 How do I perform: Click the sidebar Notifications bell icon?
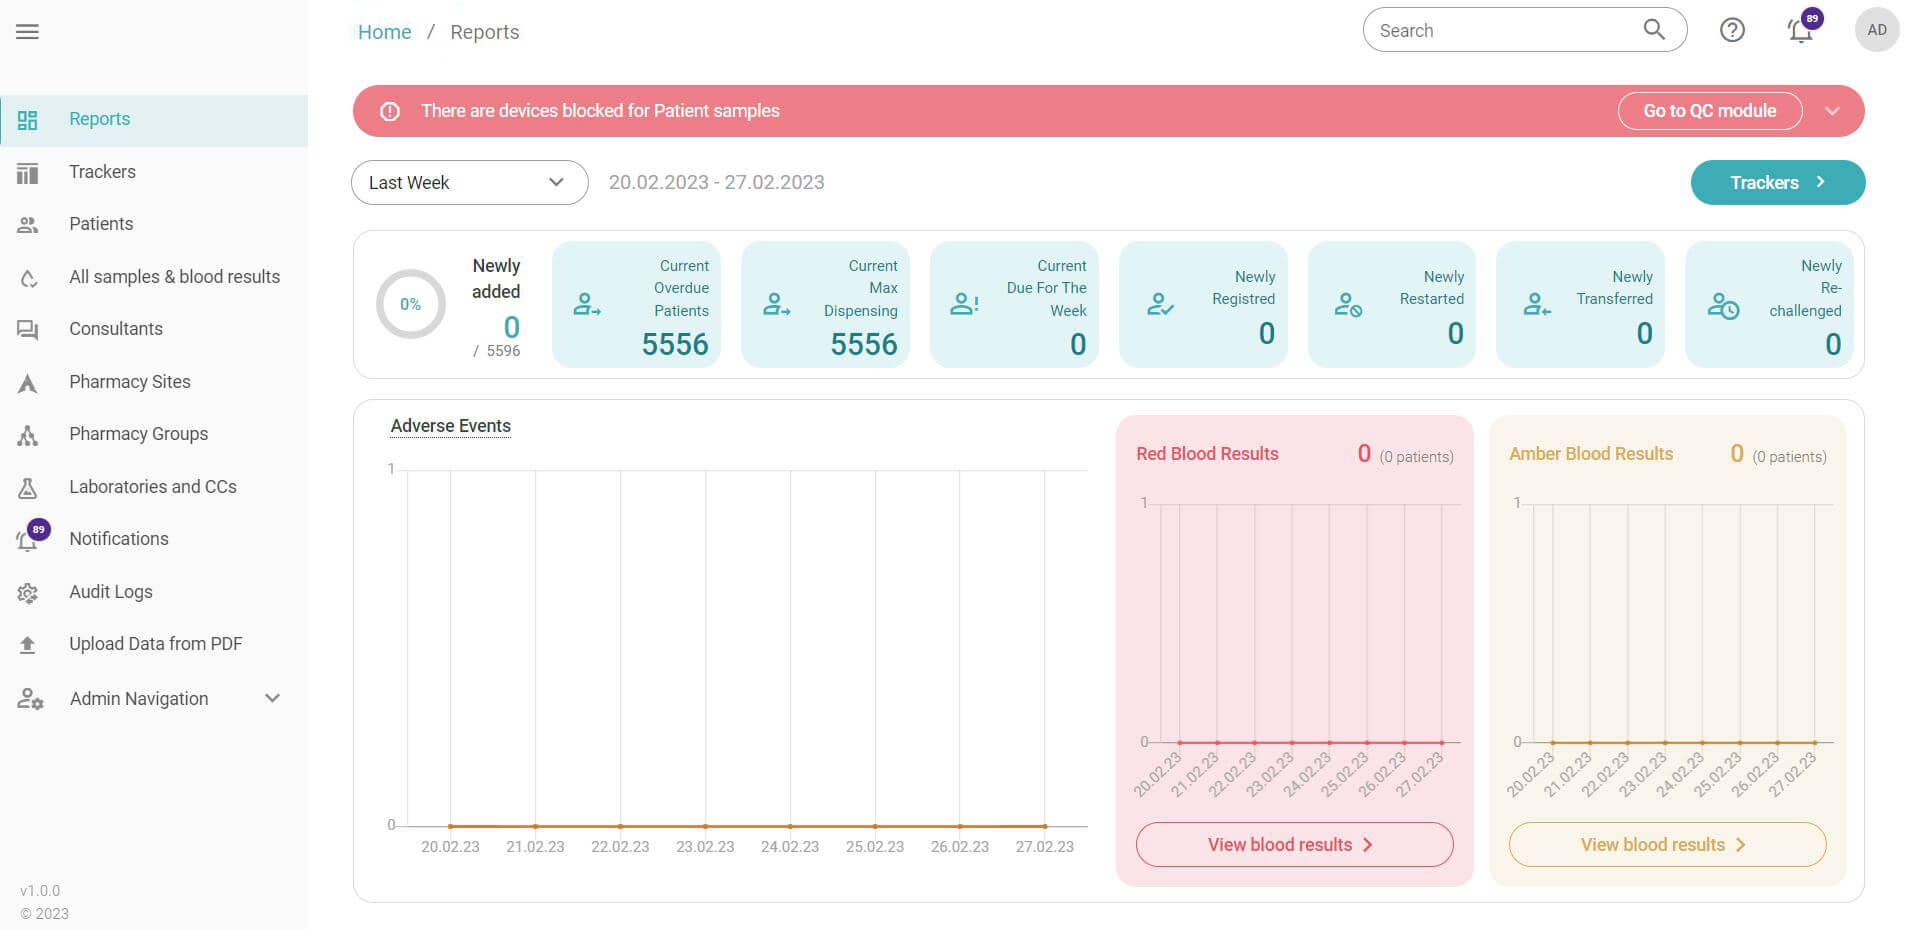[x=27, y=541]
